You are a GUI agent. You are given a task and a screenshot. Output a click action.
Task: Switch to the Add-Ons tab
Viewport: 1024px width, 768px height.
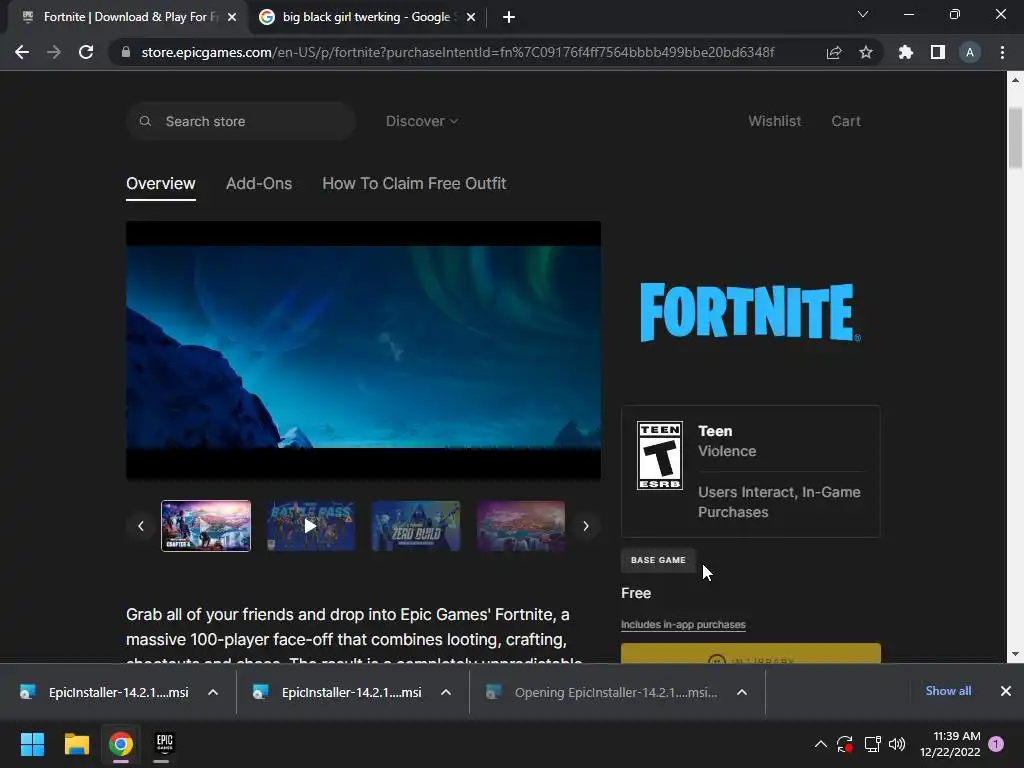click(259, 184)
